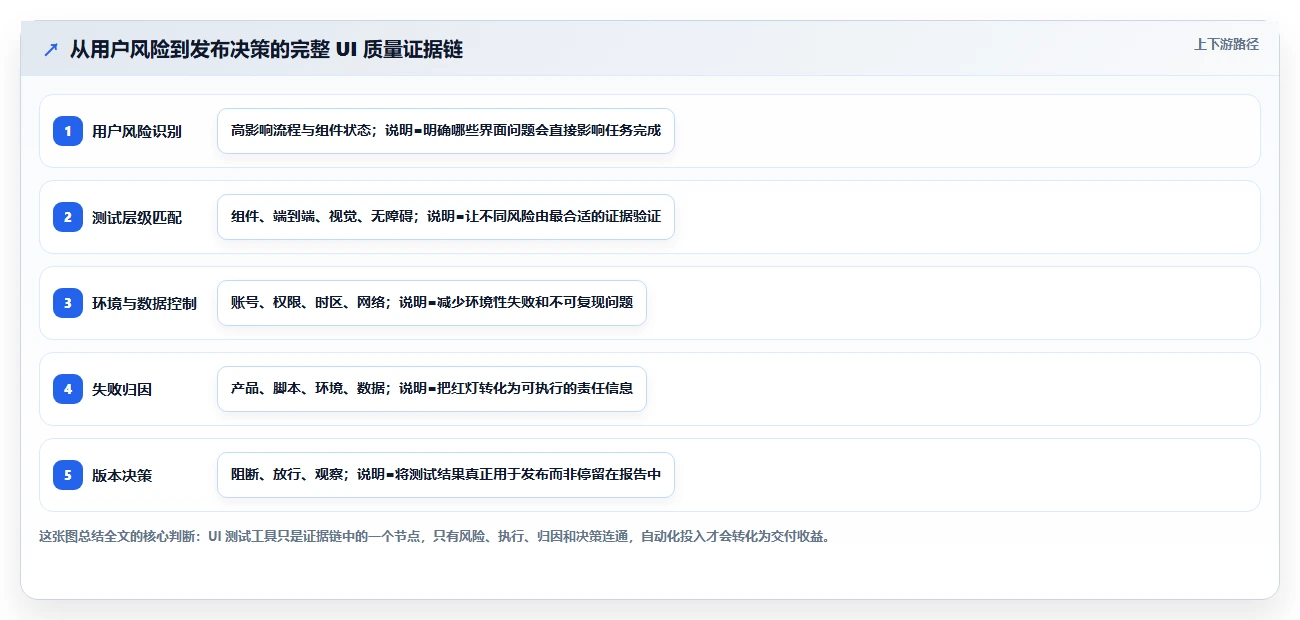Select step number badge 4
1300x620 pixels.
68,389
